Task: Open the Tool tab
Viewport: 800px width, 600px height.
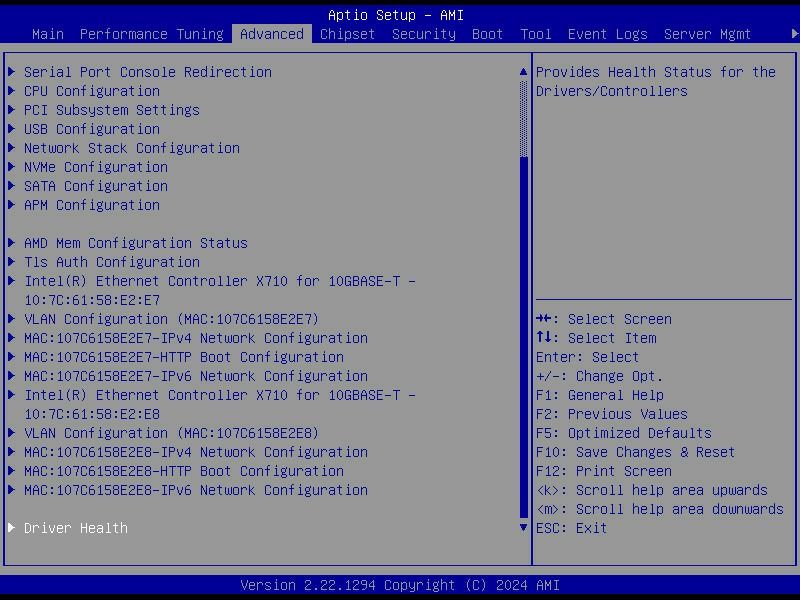Action: [x=536, y=34]
